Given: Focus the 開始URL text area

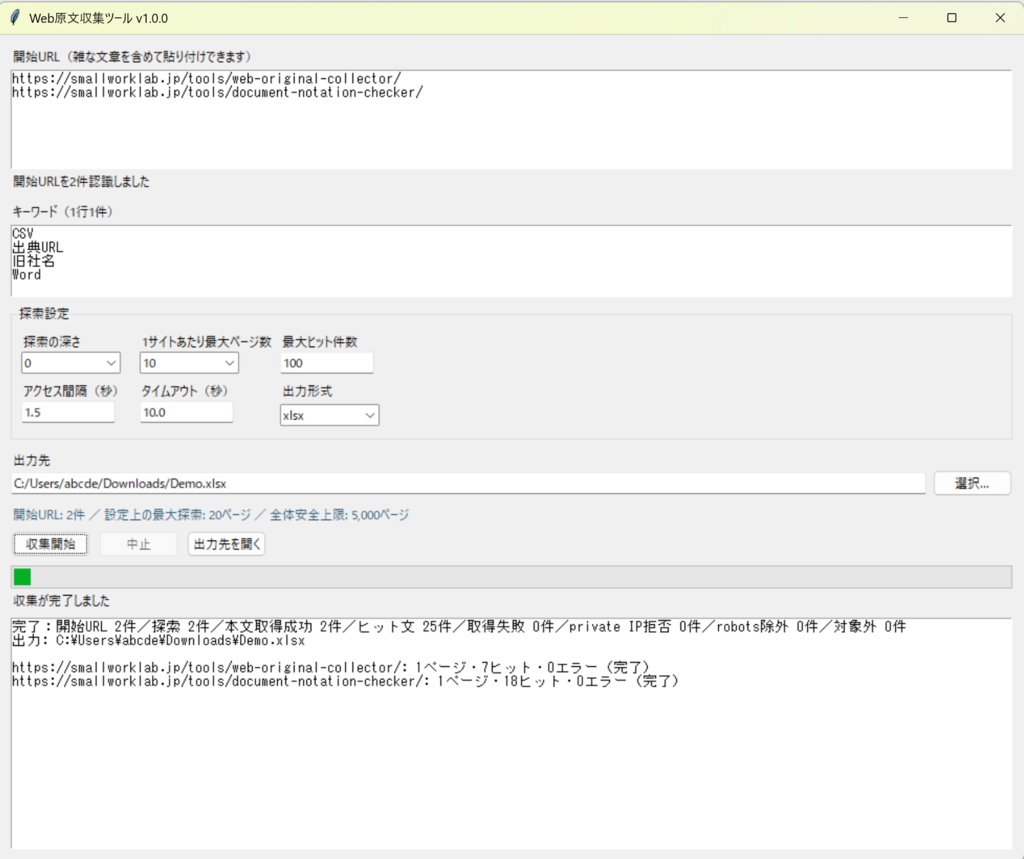Looking at the screenshot, I should [511, 119].
